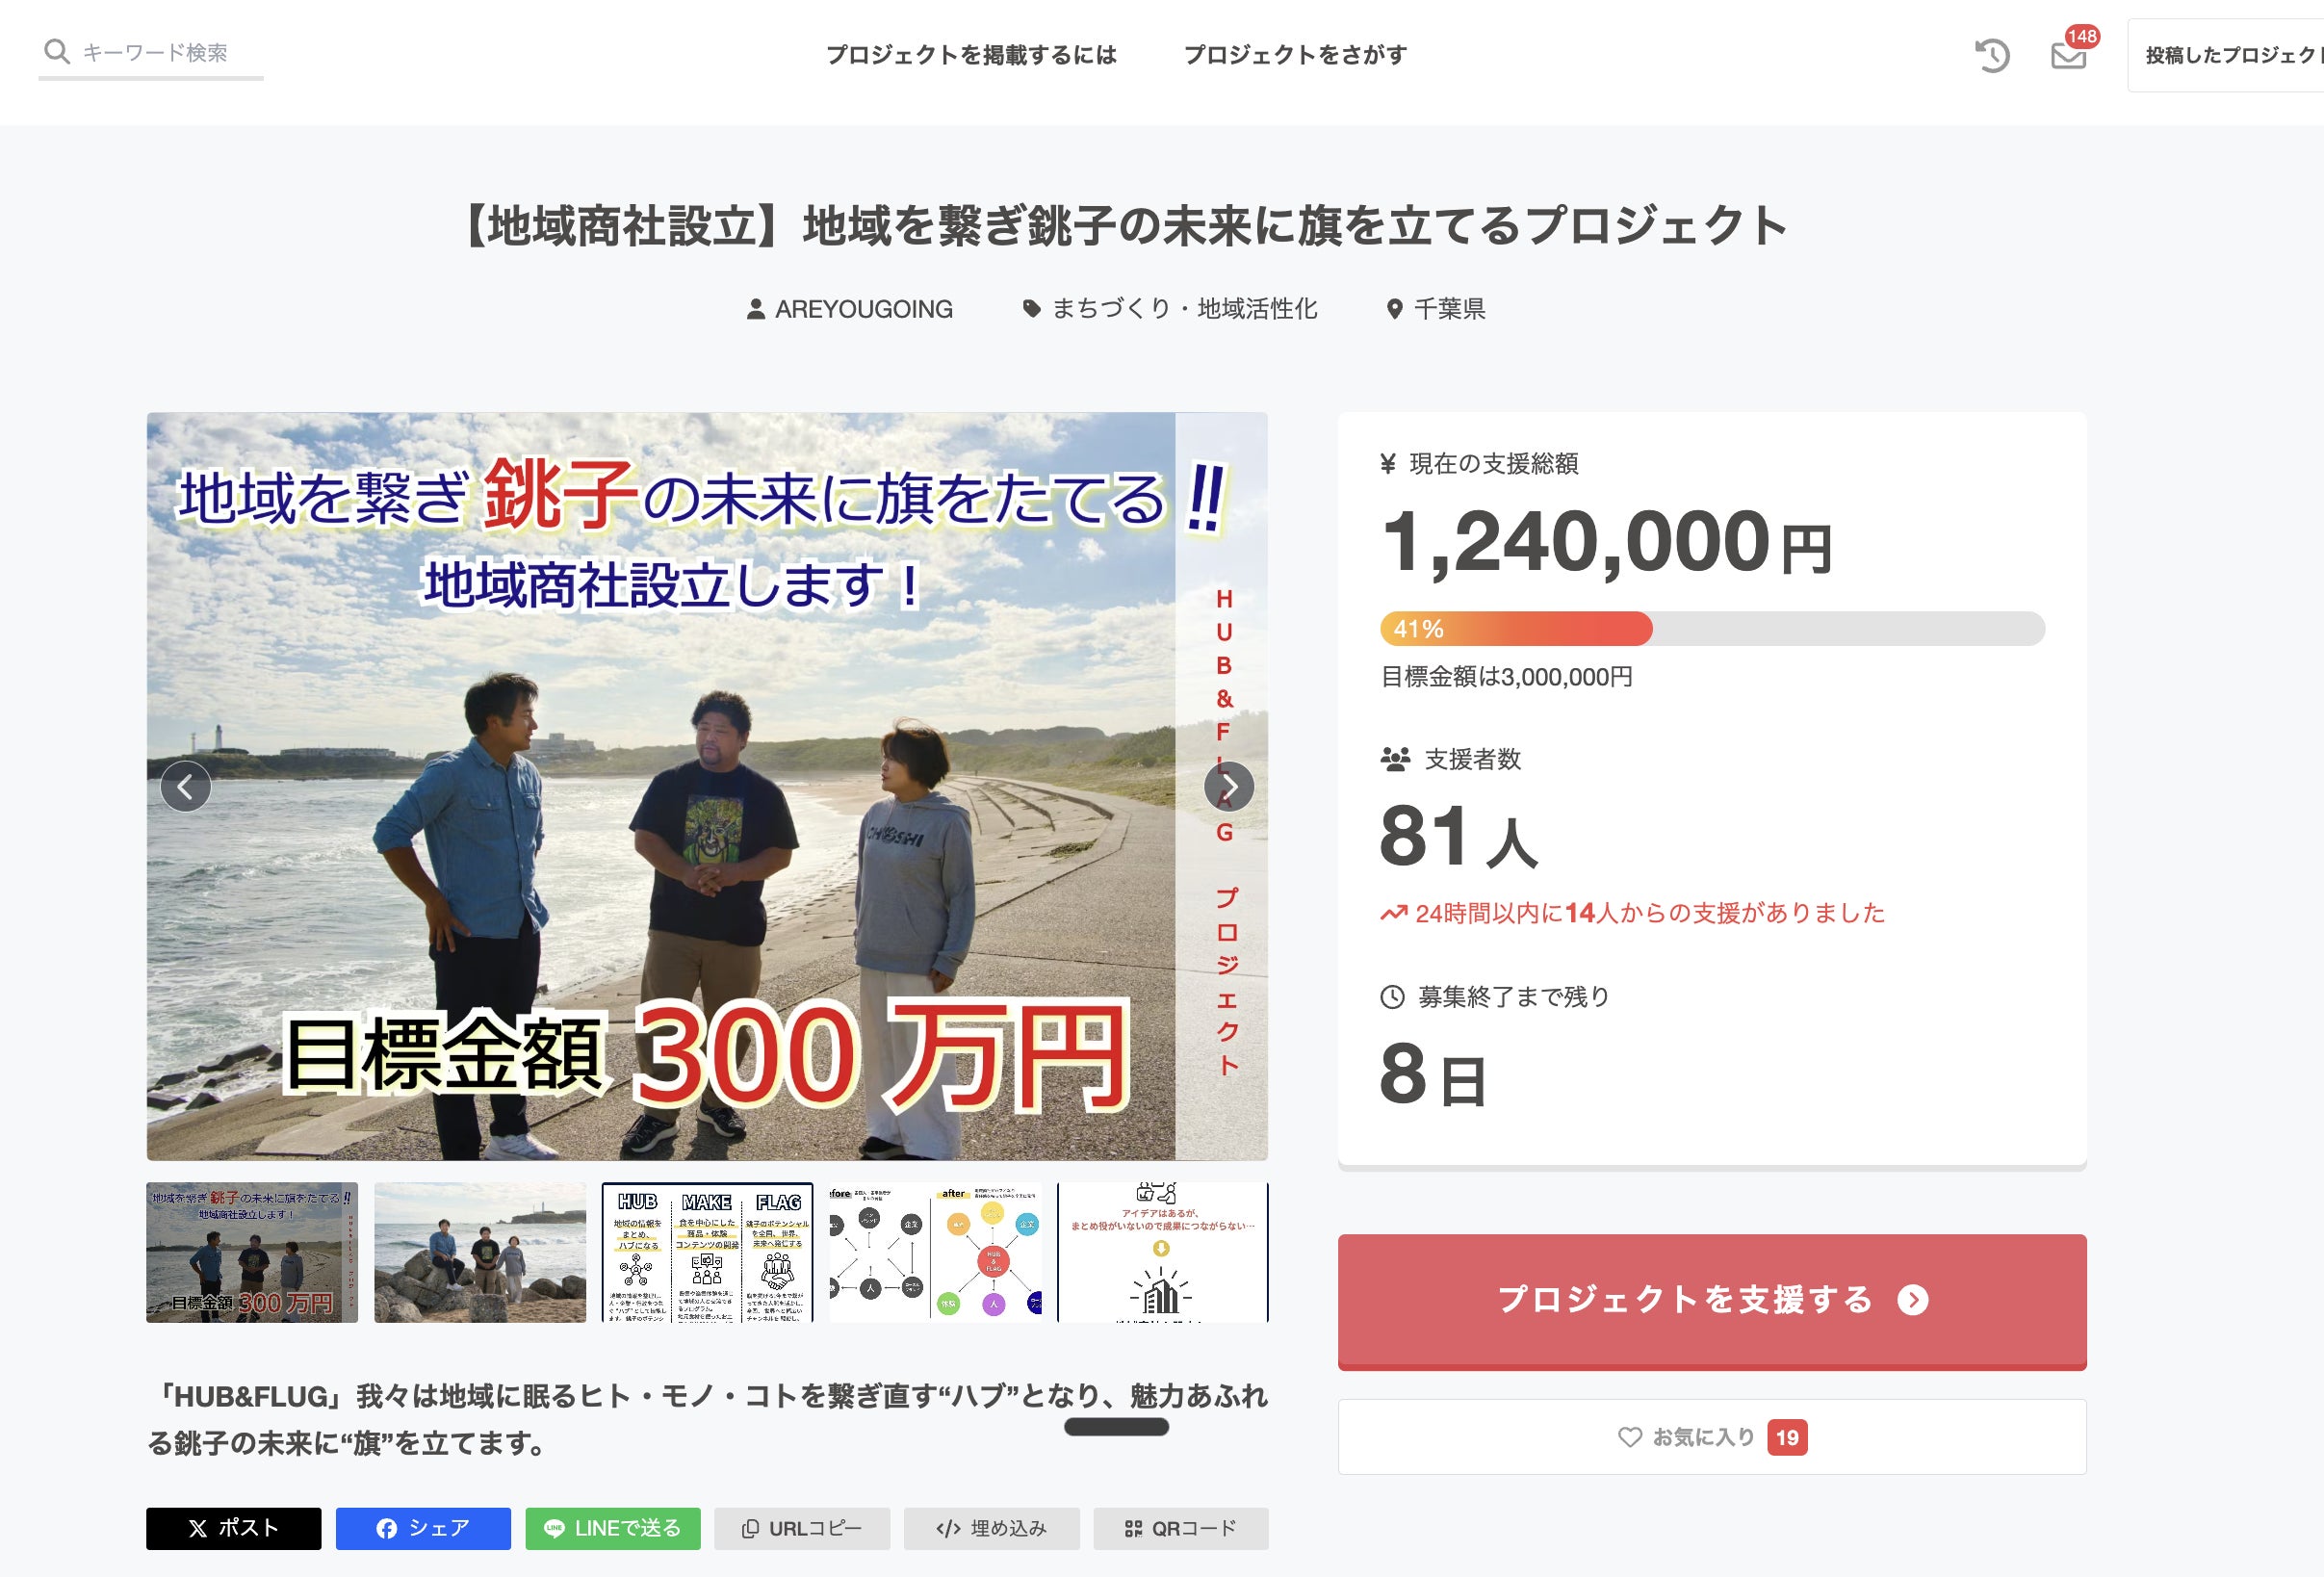Viewport: 2324px width, 1577px height.
Task: Toggle the お気に入り heart favorite button
Action: tap(1711, 1436)
